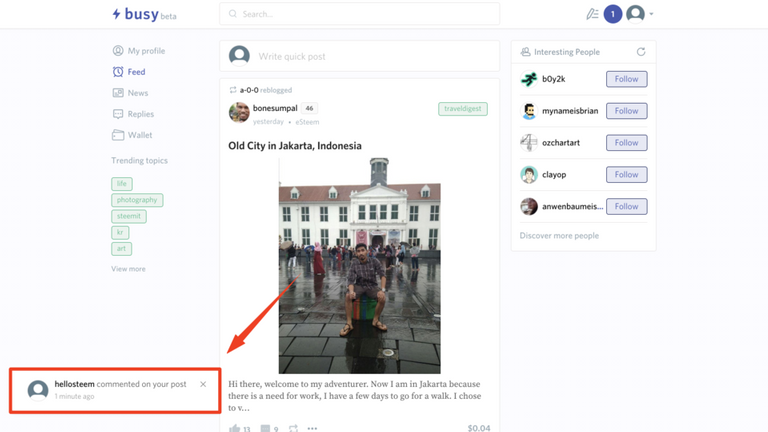The height and width of the screenshot is (432, 768).
Task: Select the life trending topic tag
Action: 122,184
